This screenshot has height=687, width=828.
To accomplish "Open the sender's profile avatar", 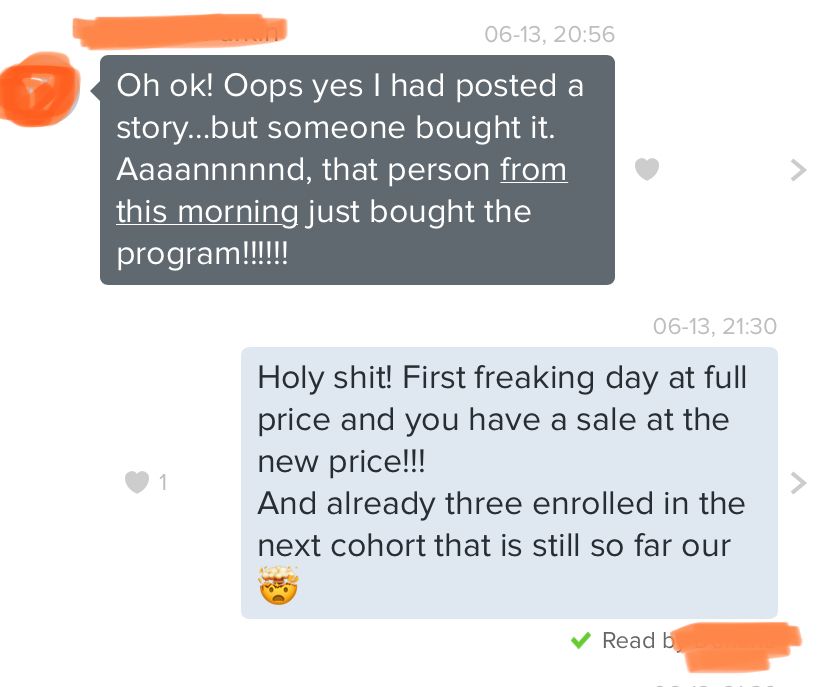I will coord(38,89).
